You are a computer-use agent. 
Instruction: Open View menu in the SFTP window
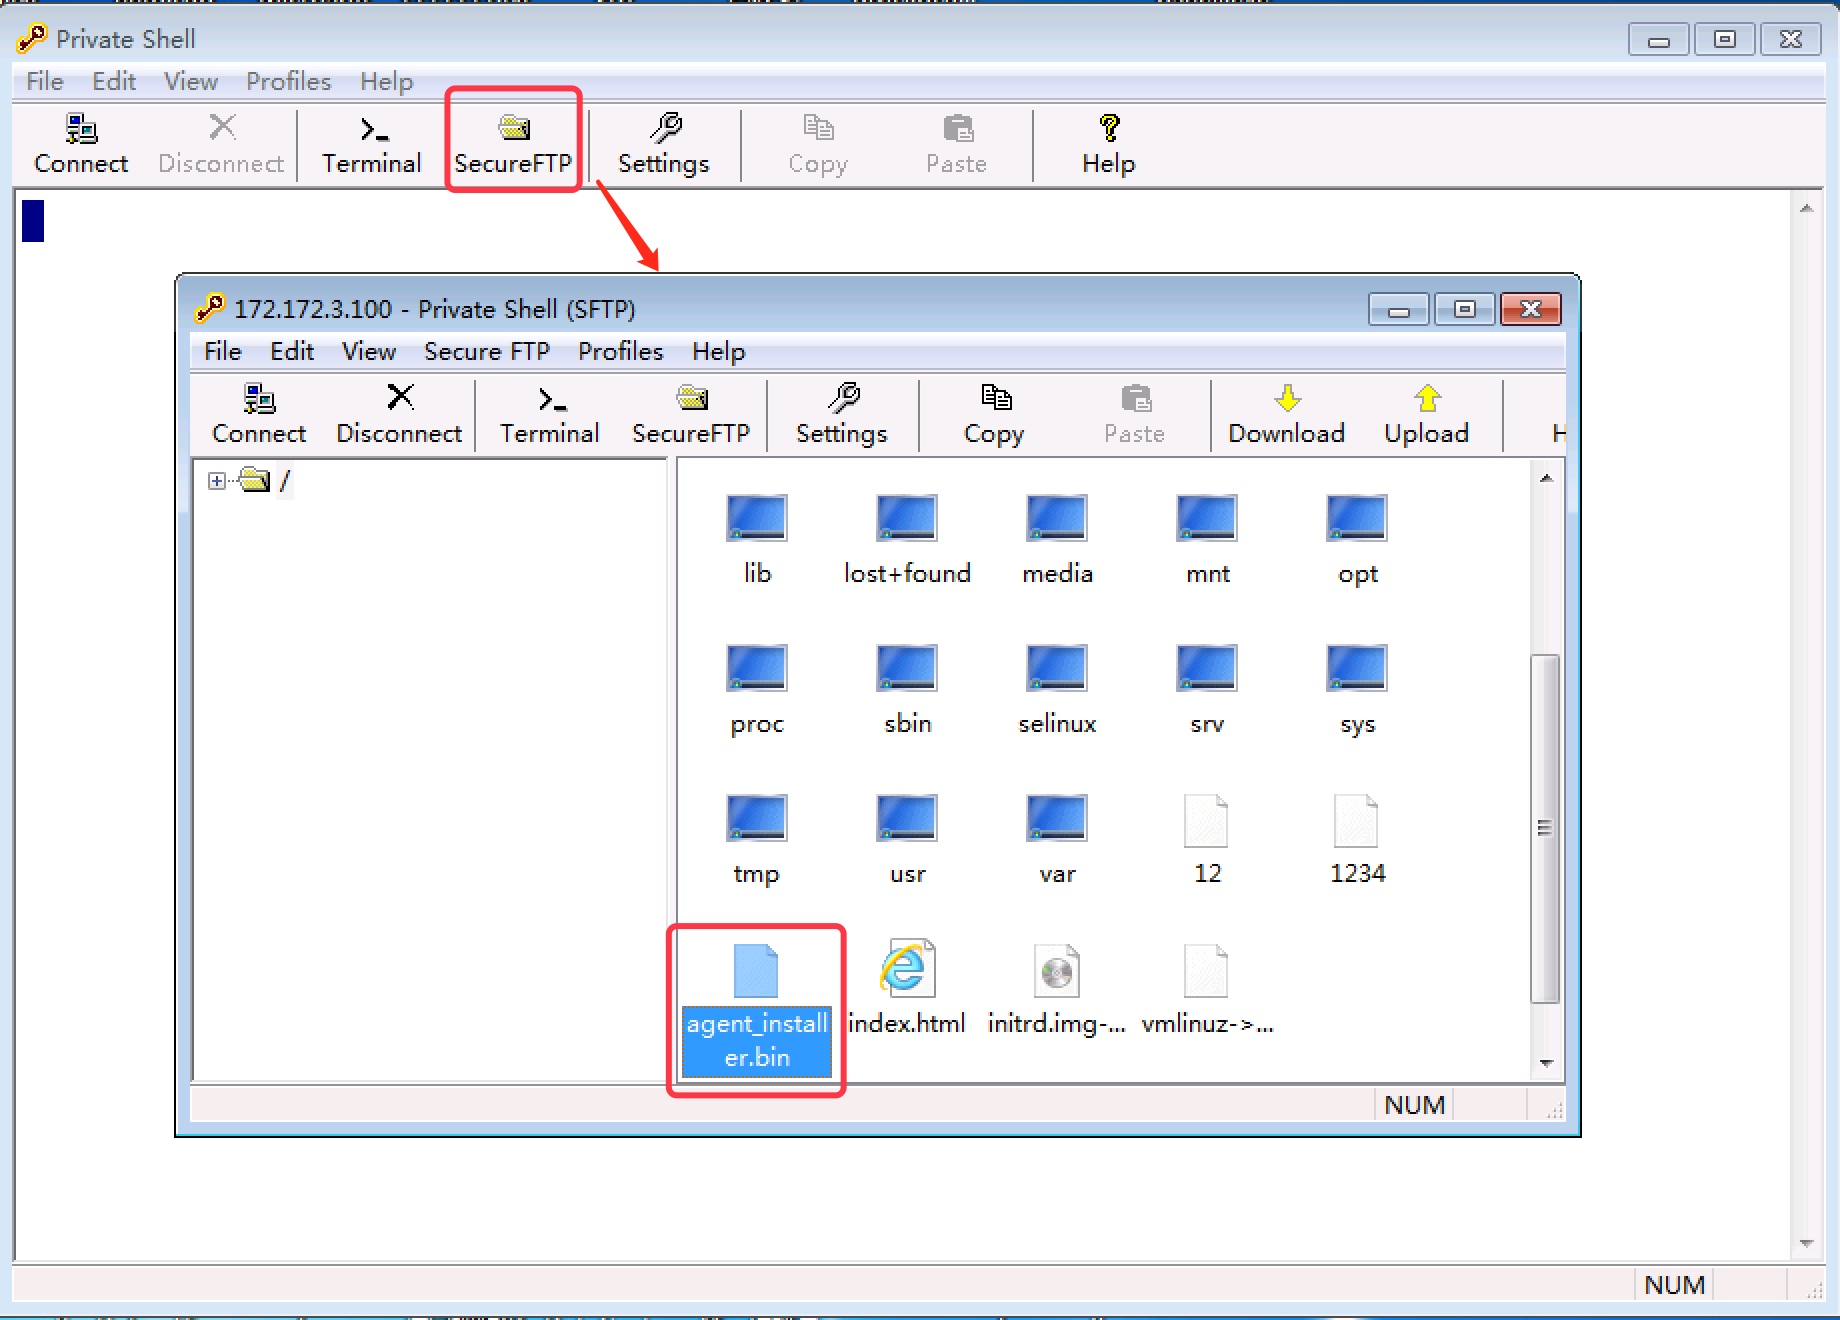coord(369,351)
